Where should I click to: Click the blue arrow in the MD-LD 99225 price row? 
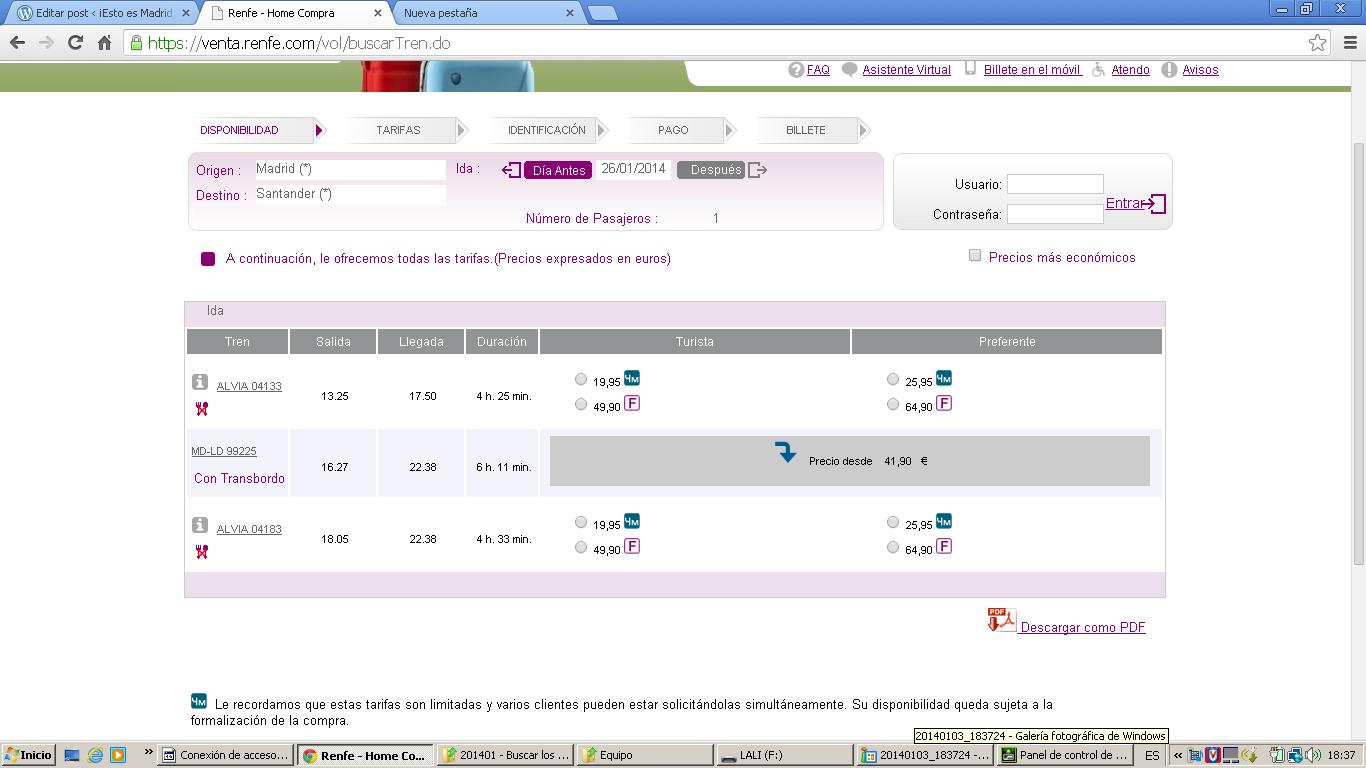(x=786, y=453)
